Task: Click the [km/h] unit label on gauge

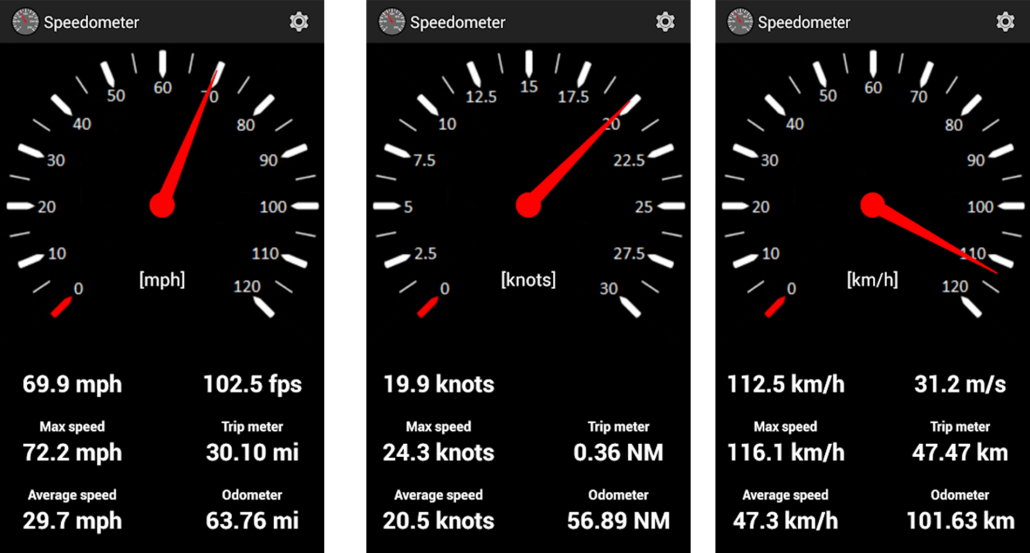Action: tap(872, 280)
